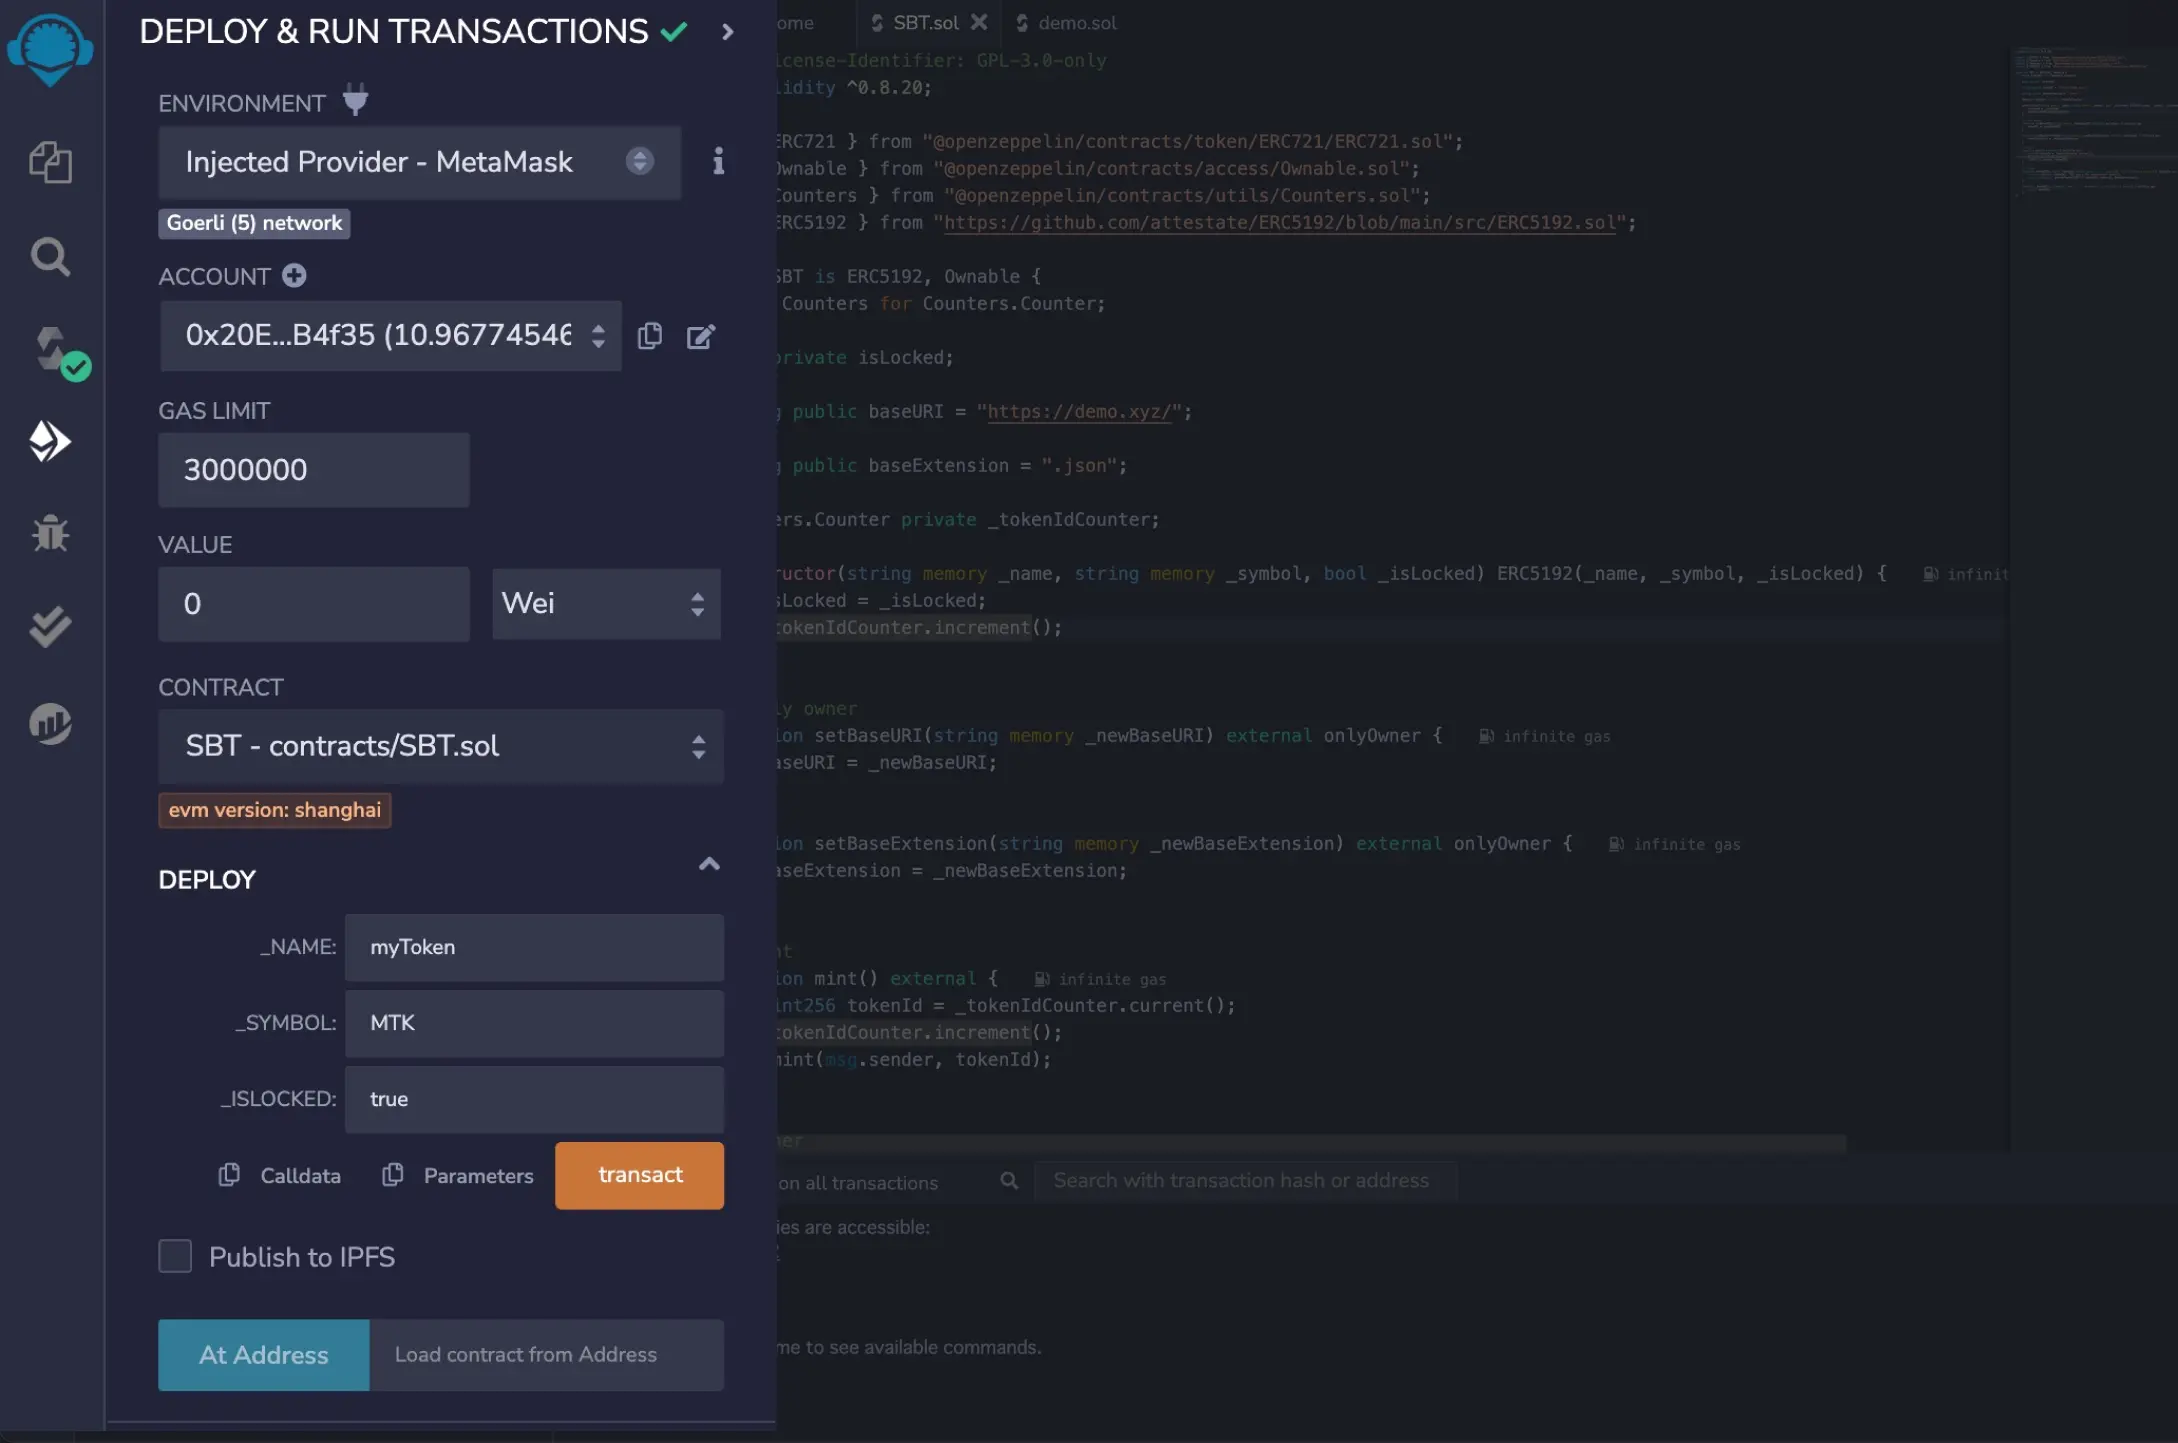Viewport: 2178px width, 1443px height.
Task: Open the Search in files icon
Action: point(50,257)
